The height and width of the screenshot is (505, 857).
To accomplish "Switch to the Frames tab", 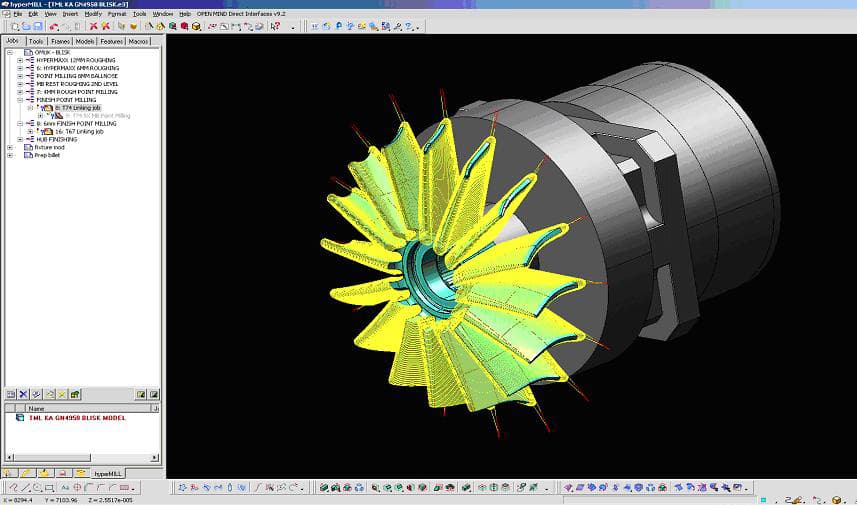I will click(60, 41).
